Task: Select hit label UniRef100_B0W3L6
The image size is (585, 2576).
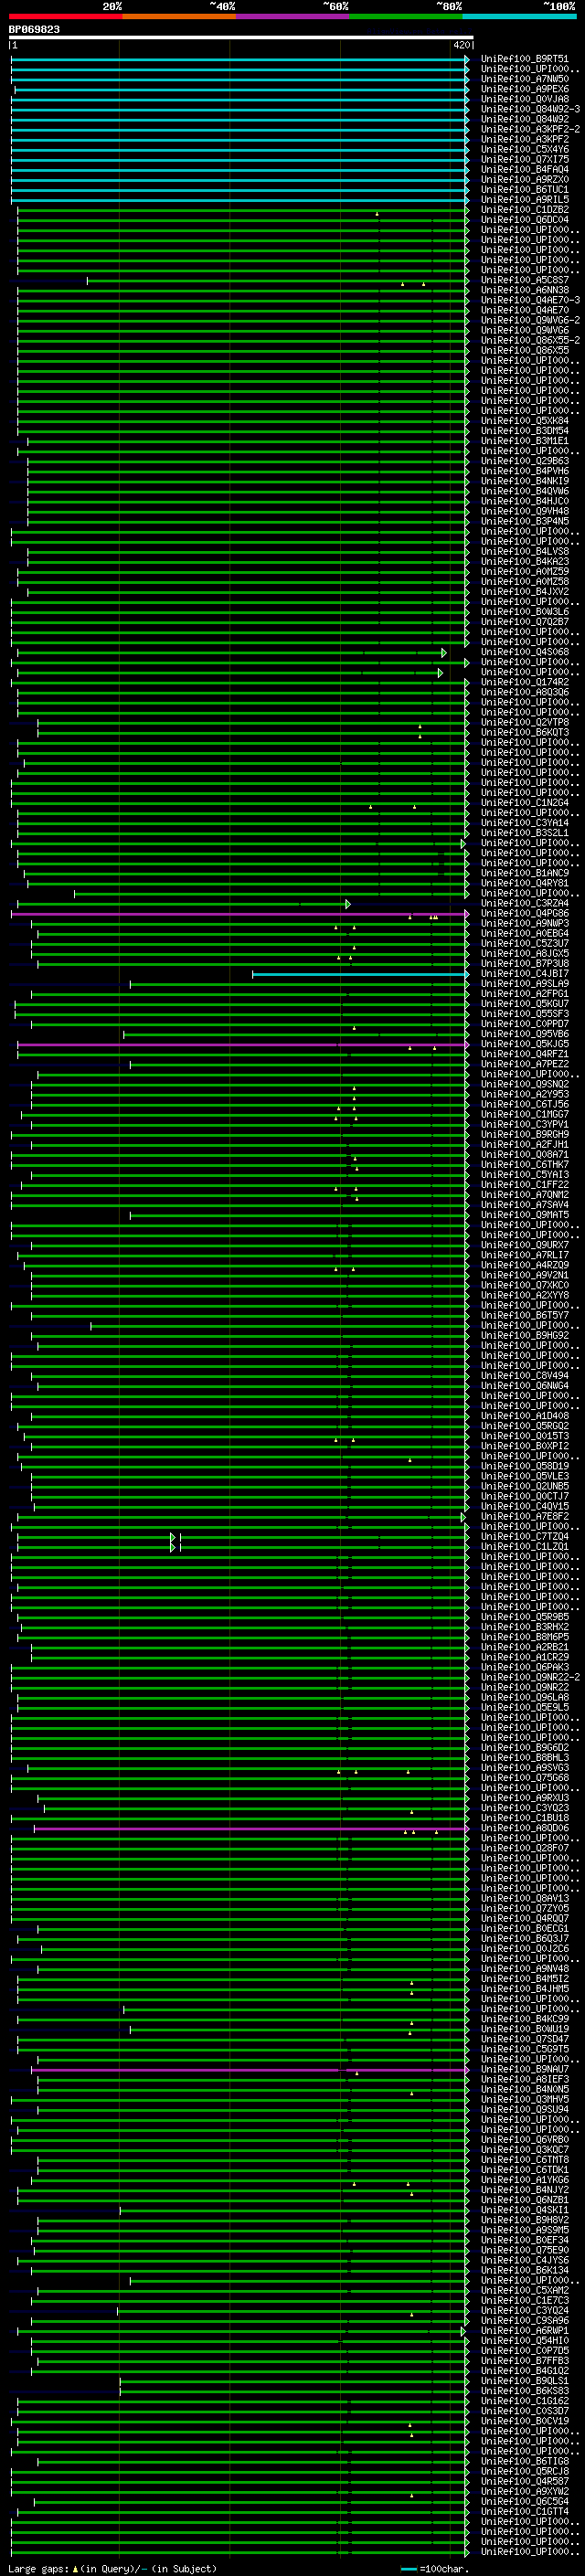Action: coord(524,612)
